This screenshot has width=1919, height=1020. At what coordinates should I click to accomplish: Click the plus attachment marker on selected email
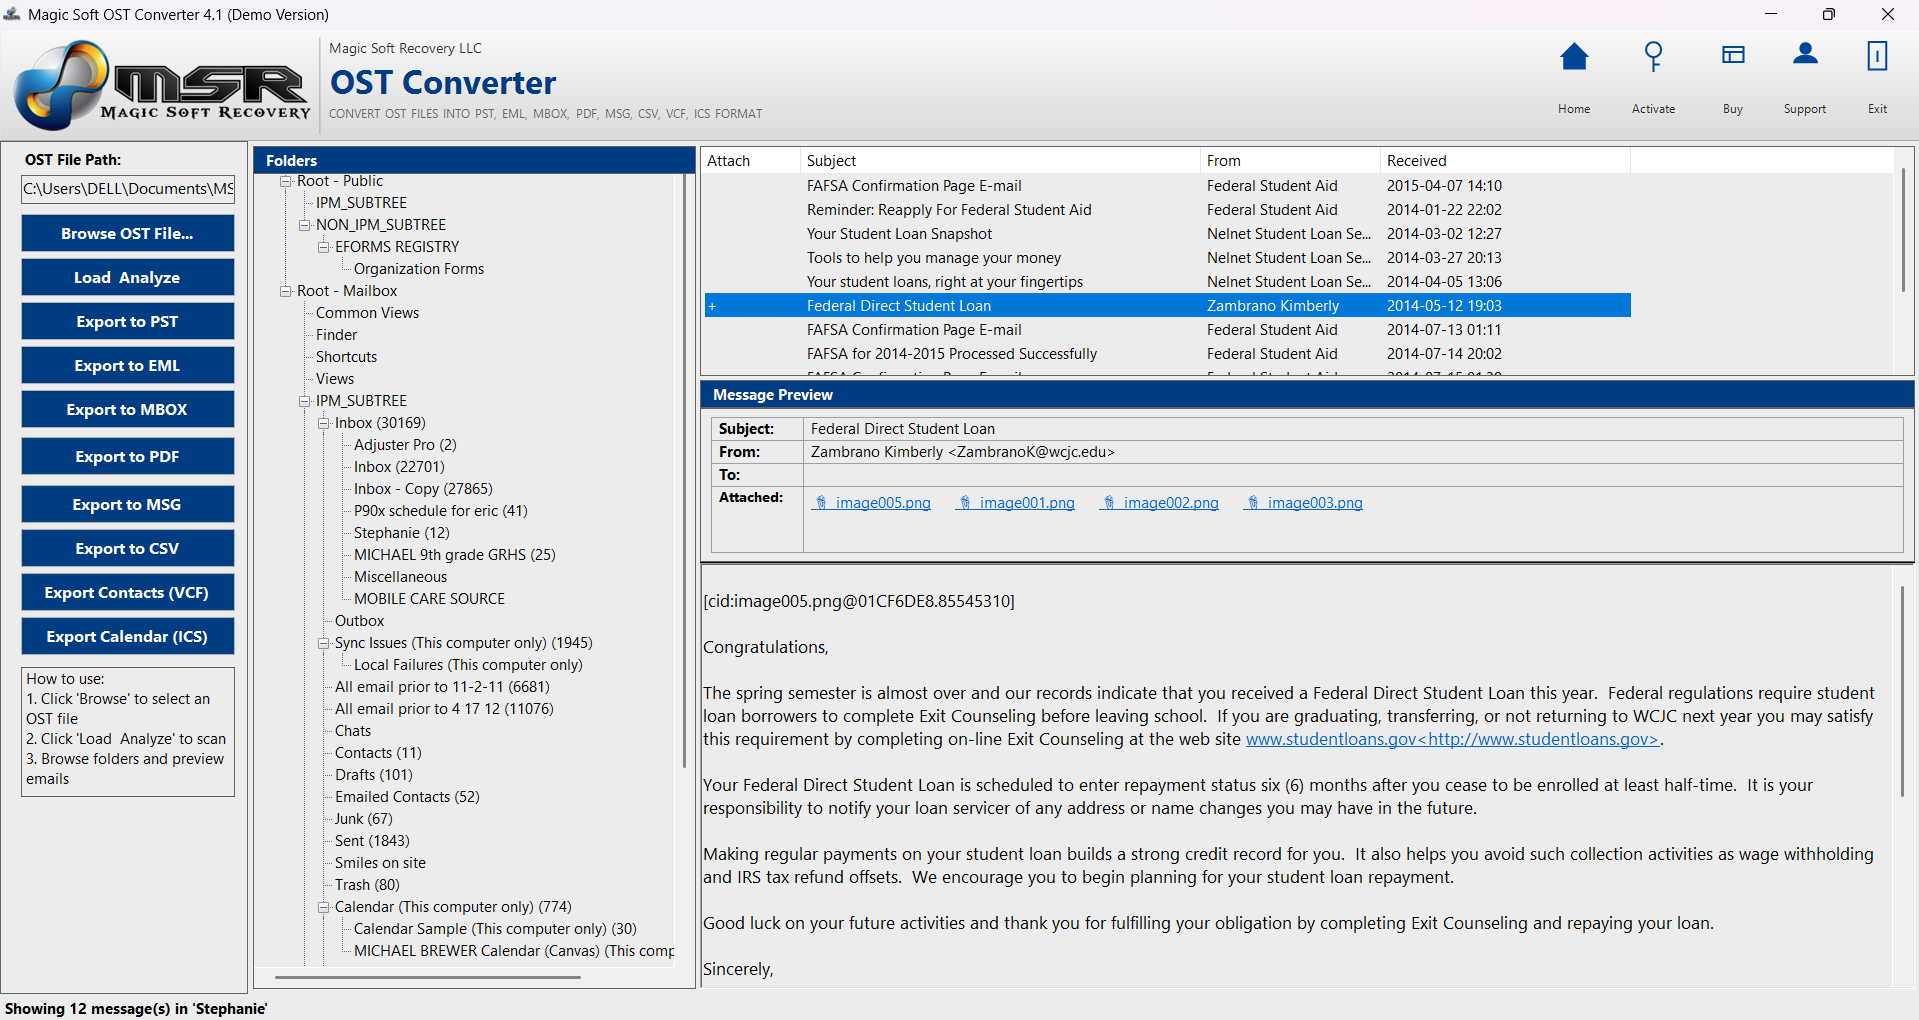(712, 306)
